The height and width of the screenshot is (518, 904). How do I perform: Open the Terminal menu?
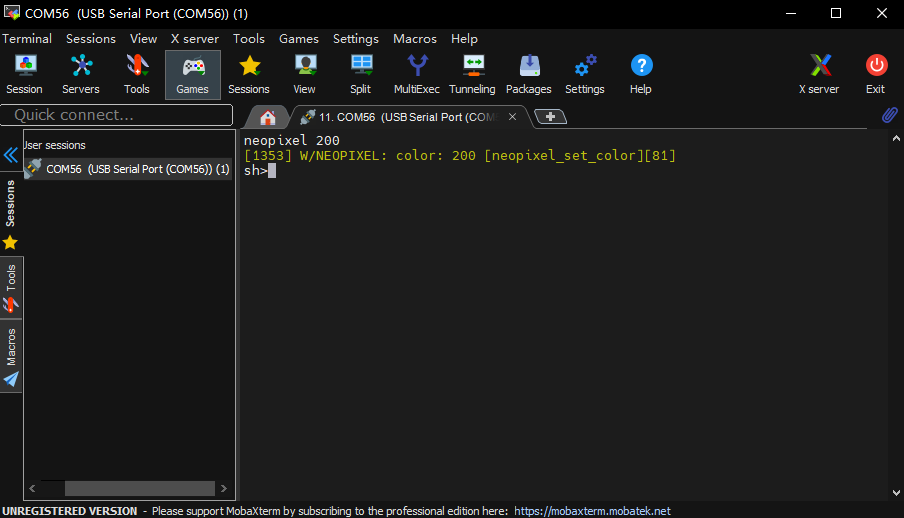click(x=27, y=39)
